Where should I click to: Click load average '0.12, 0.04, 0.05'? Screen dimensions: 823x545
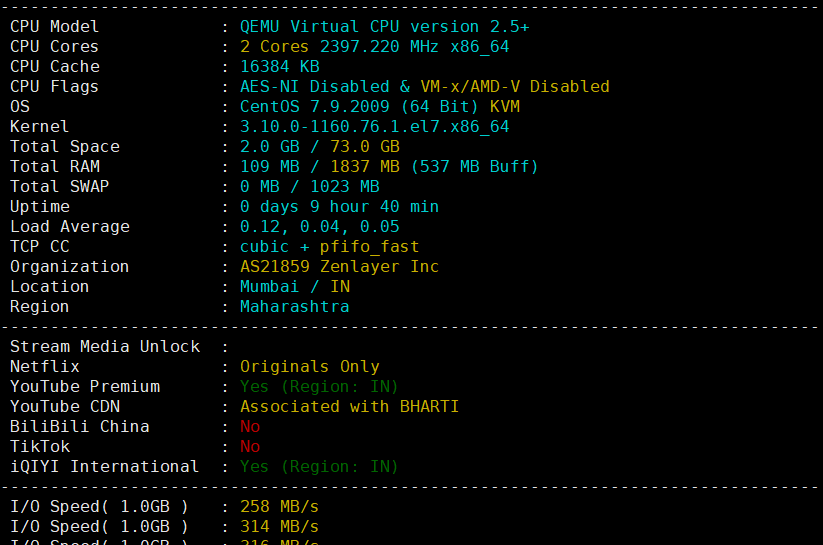320,226
